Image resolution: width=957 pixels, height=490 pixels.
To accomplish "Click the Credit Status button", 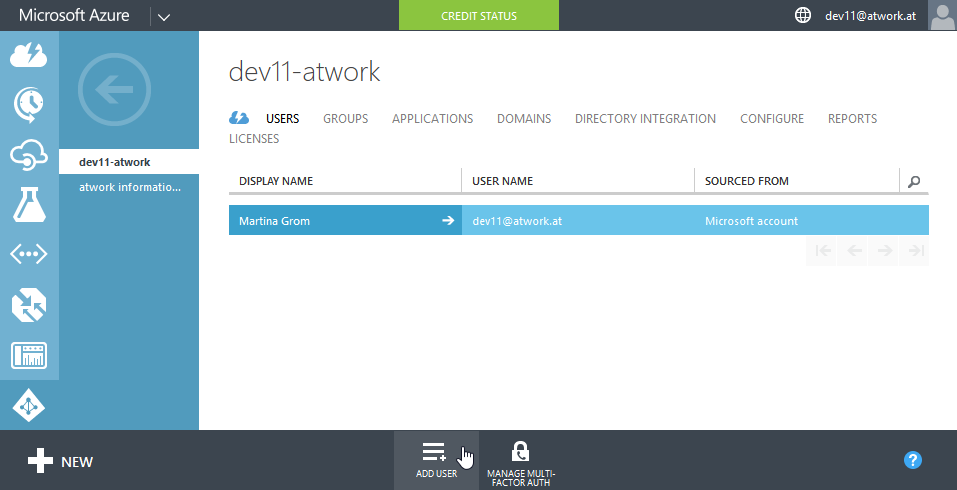I will coord(478,16).
